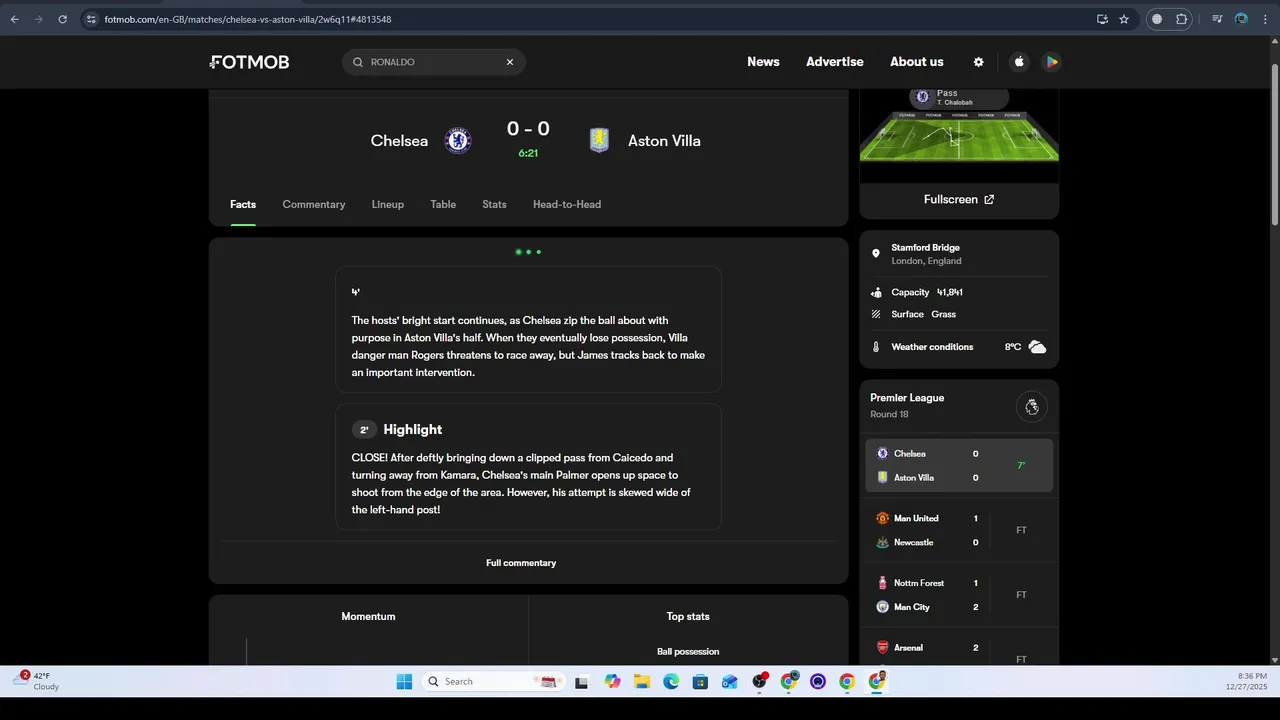
Task: Click the install app icon in address bar
Action: click(x=1102, y=19)
